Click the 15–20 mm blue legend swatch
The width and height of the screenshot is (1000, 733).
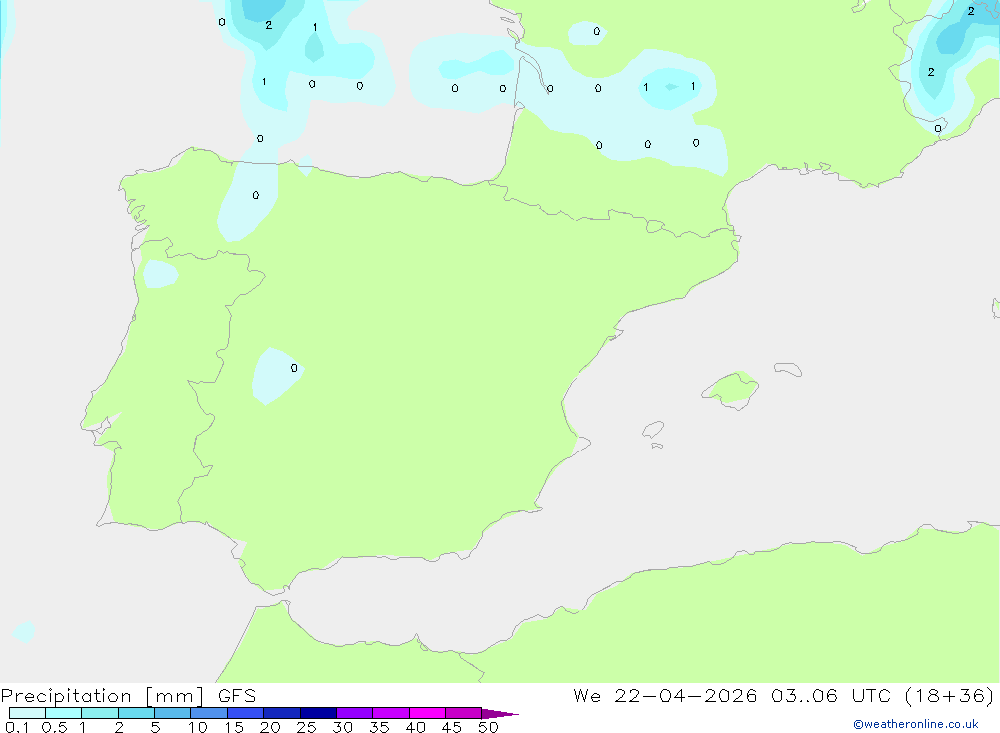click(x=246, y=713)
